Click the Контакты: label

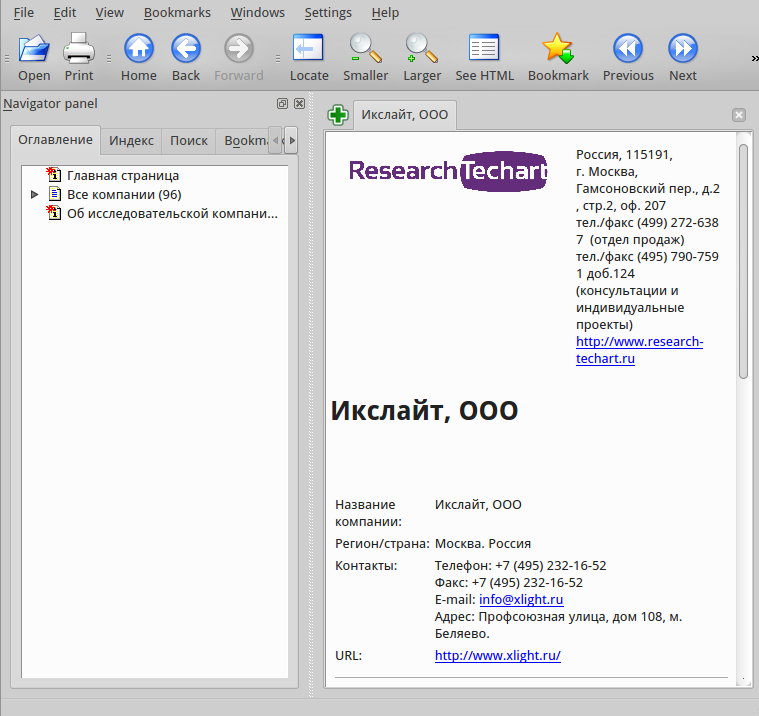366,565
